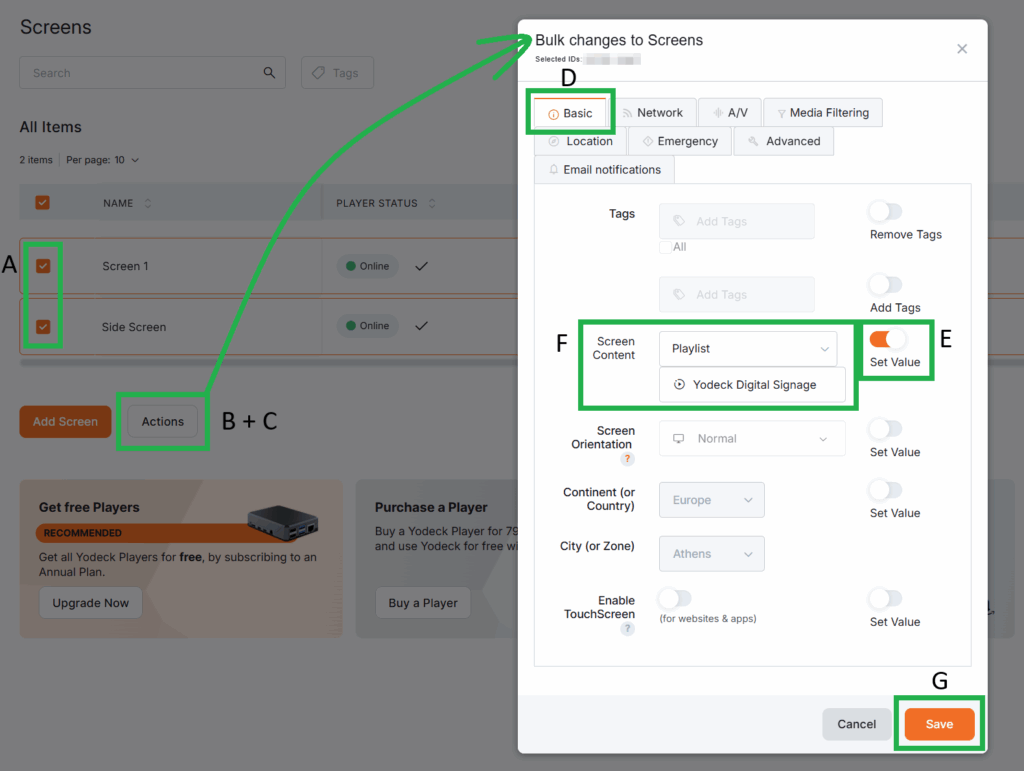Disable the Screen Content Set Value toggle
The width and height of the screenshot is (1024, 771).
(887, 339)
